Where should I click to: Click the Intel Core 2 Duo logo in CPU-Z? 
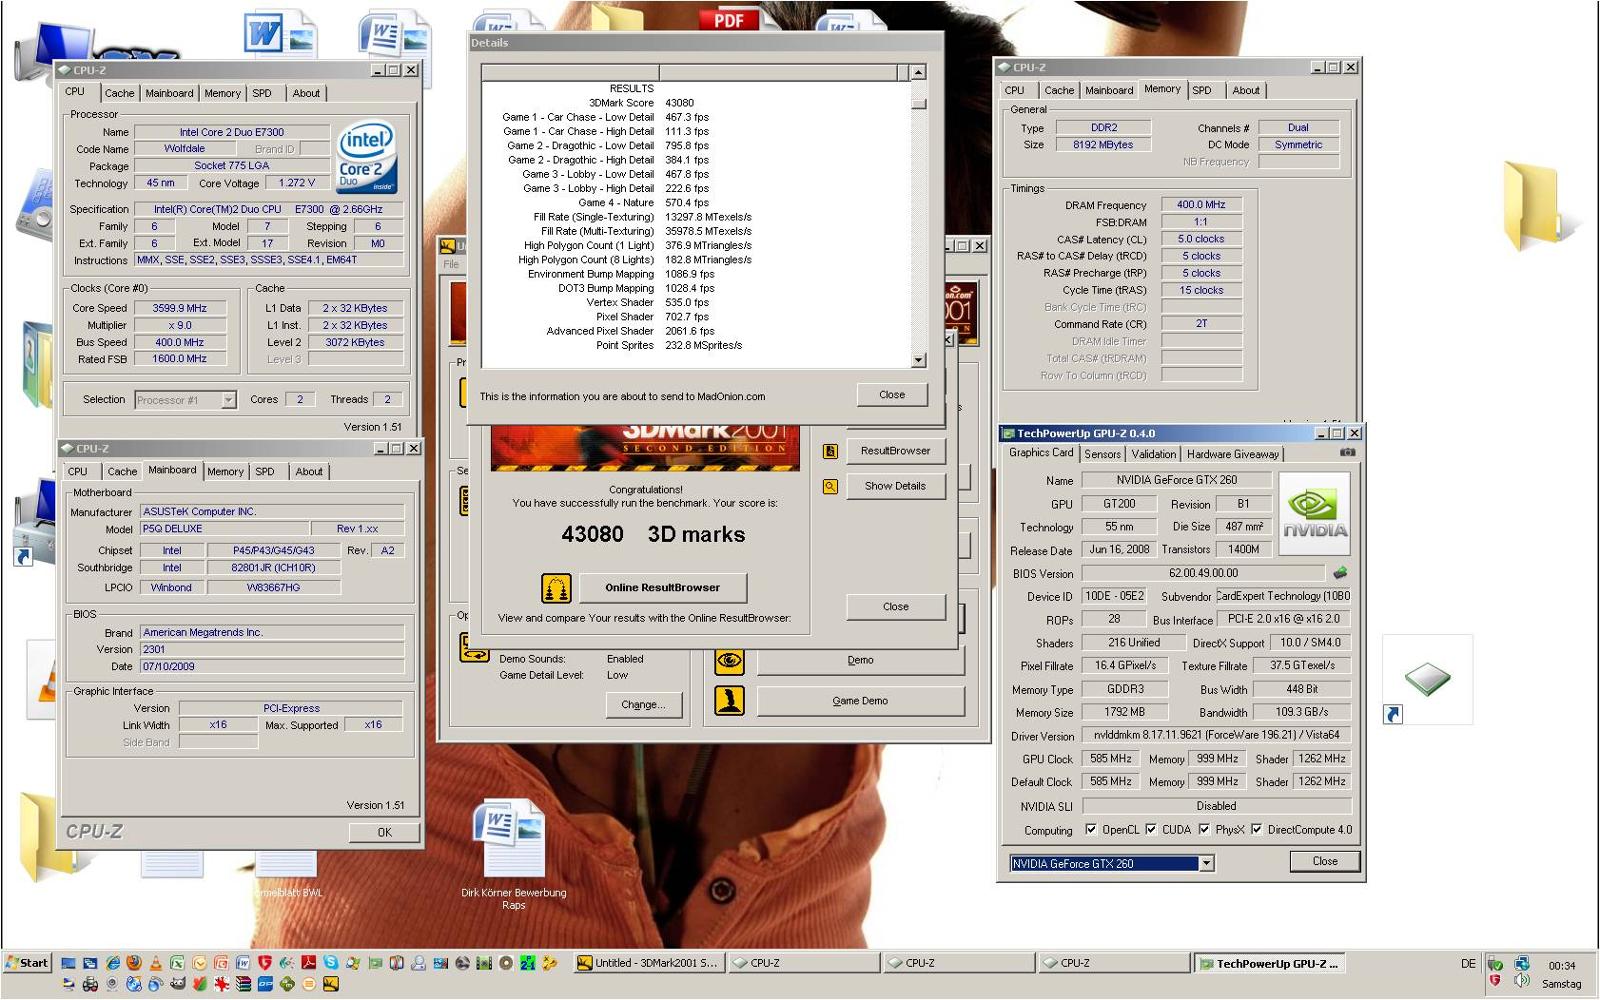pyautogui.click(x=367, y=157)
